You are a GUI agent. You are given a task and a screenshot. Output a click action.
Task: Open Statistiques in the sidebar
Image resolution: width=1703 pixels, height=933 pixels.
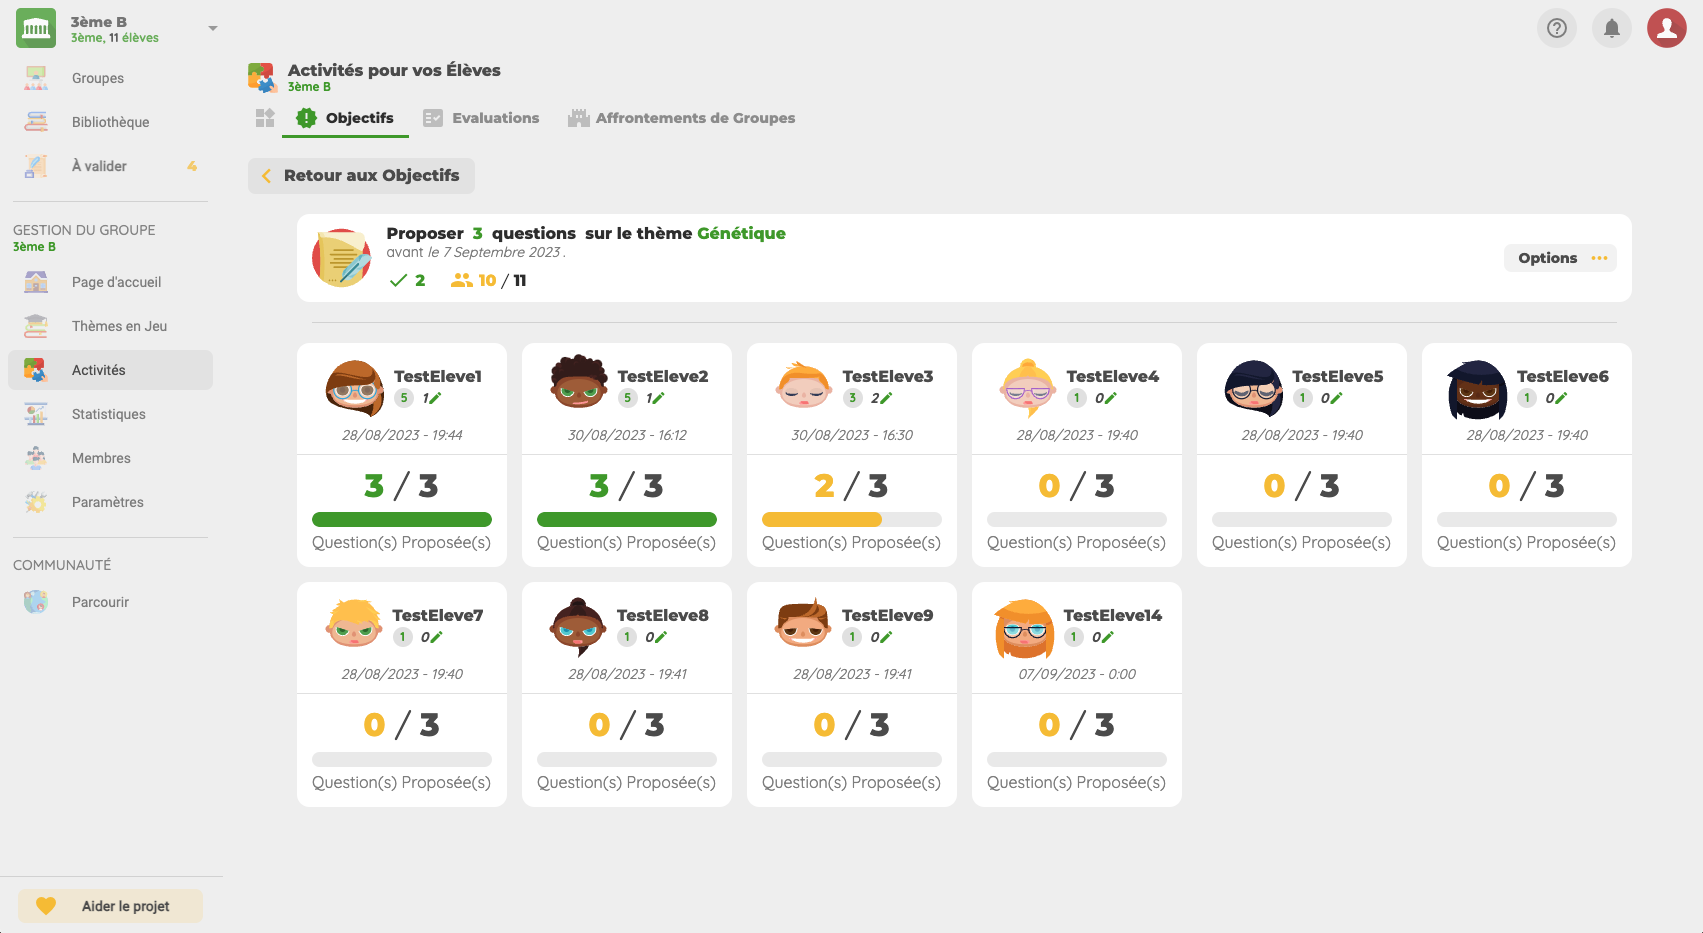109,414
